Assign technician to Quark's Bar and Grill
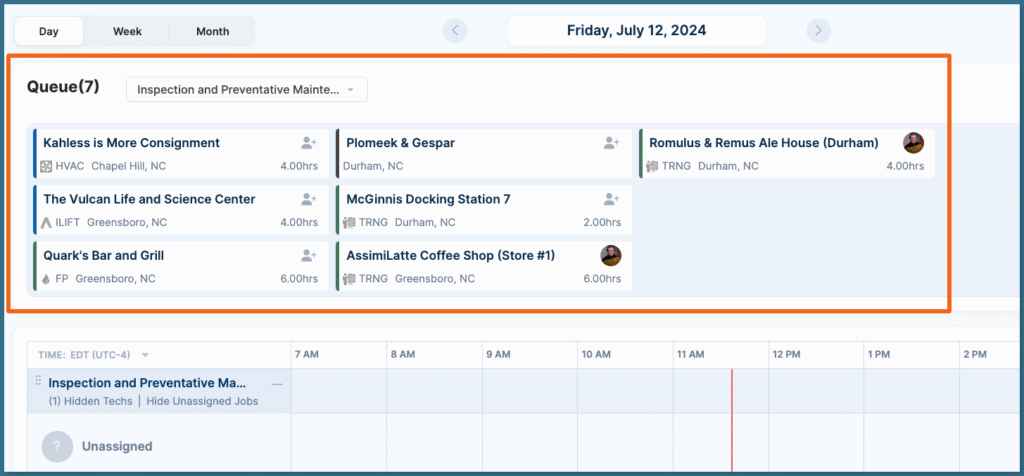Screen dimensions: 1024x476 click(x=309, y=255)
